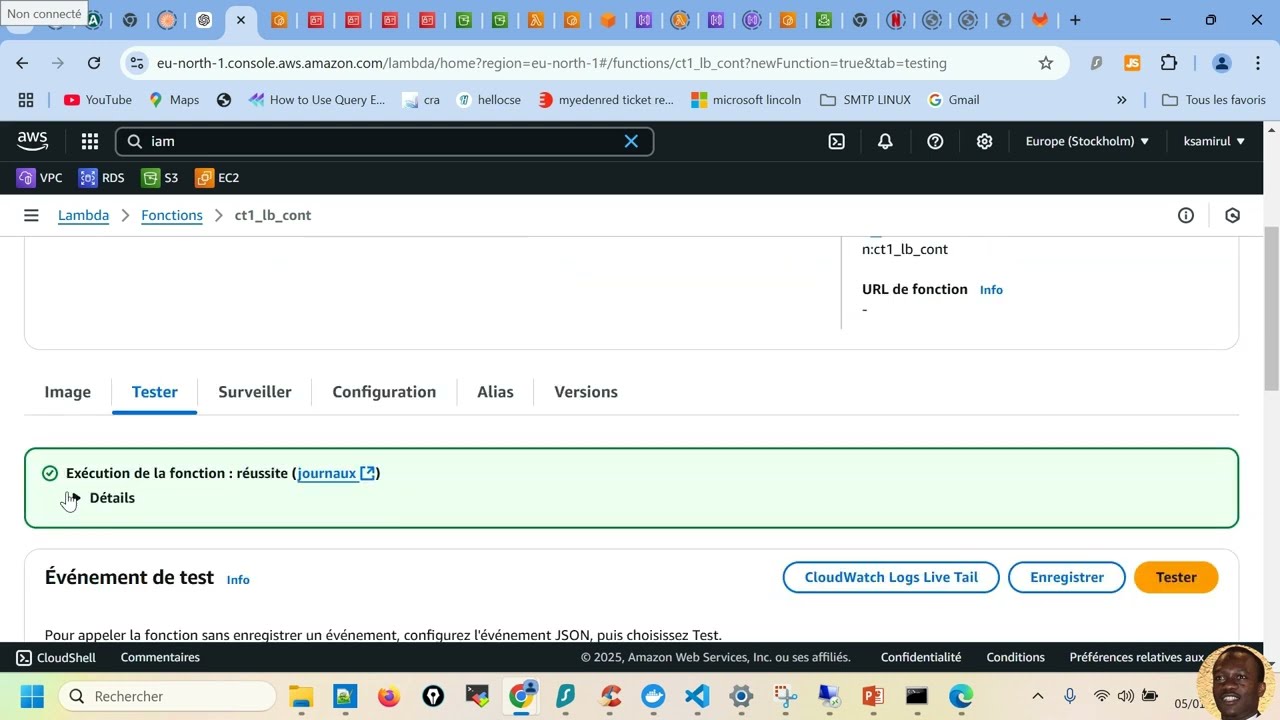Open Docker Desktop from the taskbar

pyautogui.click(x=653, y=696)
